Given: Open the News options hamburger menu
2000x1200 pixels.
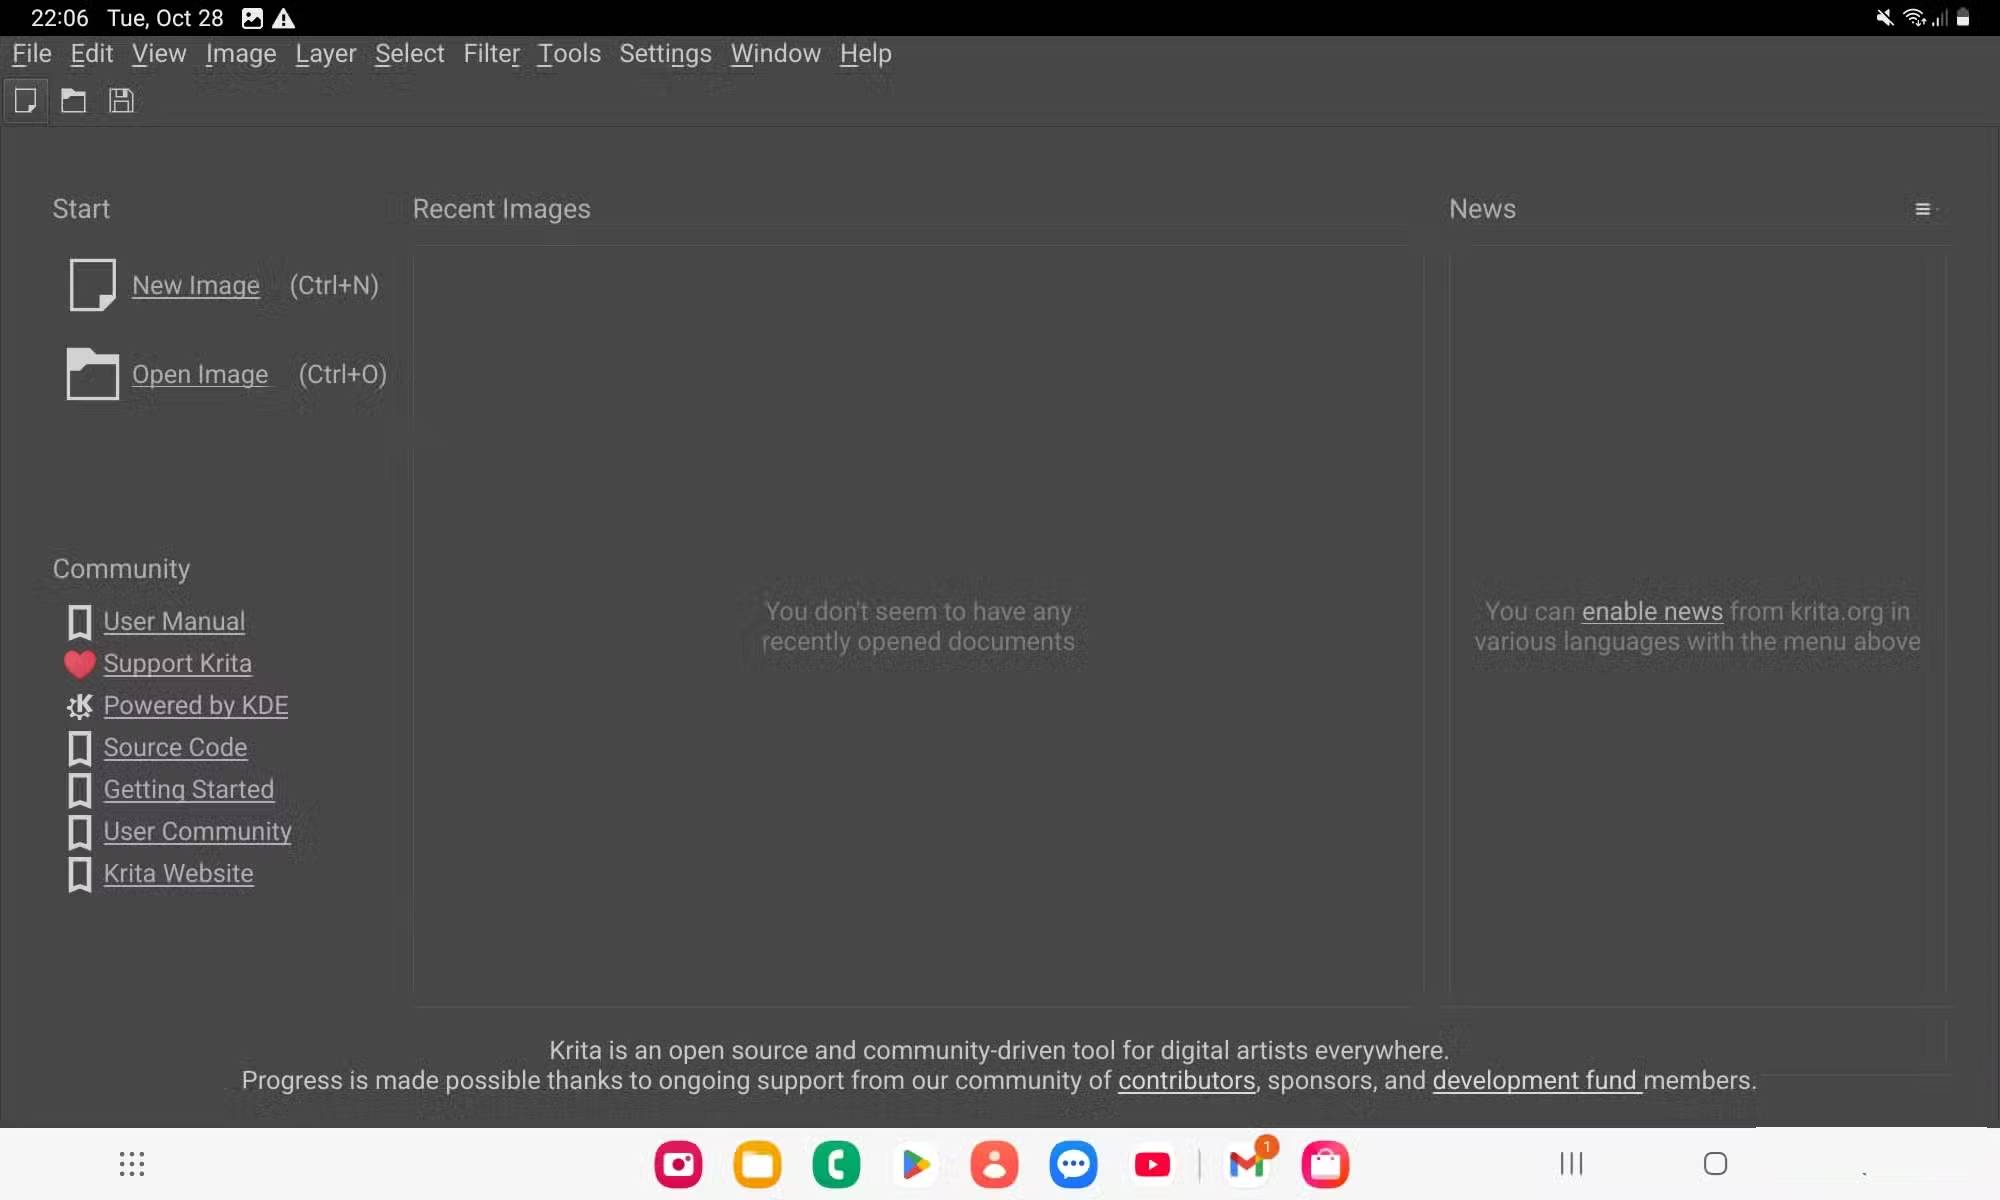Looking at the screenshot, I should [x=1922, y=209].
